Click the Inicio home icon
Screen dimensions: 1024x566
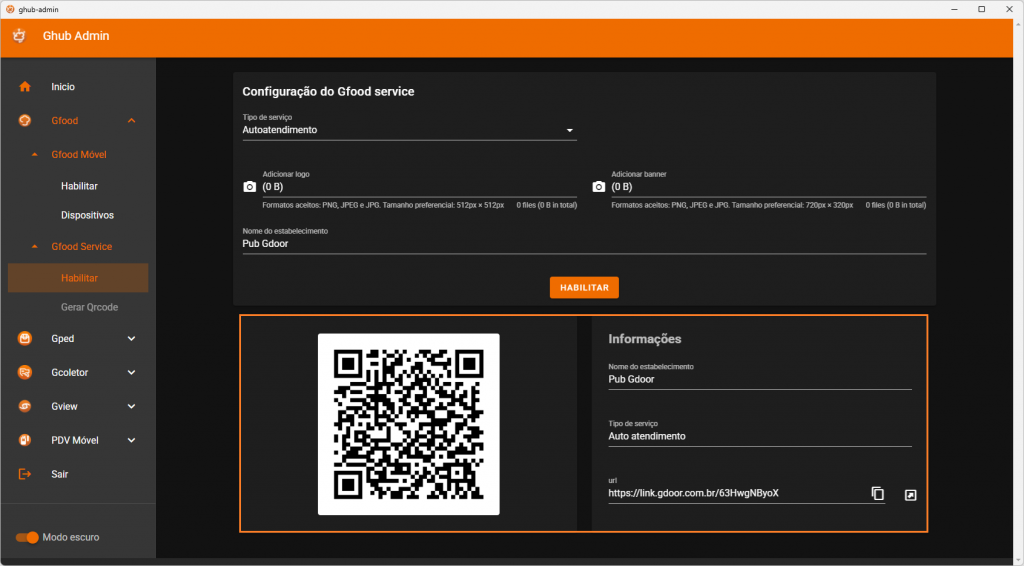(x=25, y=87)
